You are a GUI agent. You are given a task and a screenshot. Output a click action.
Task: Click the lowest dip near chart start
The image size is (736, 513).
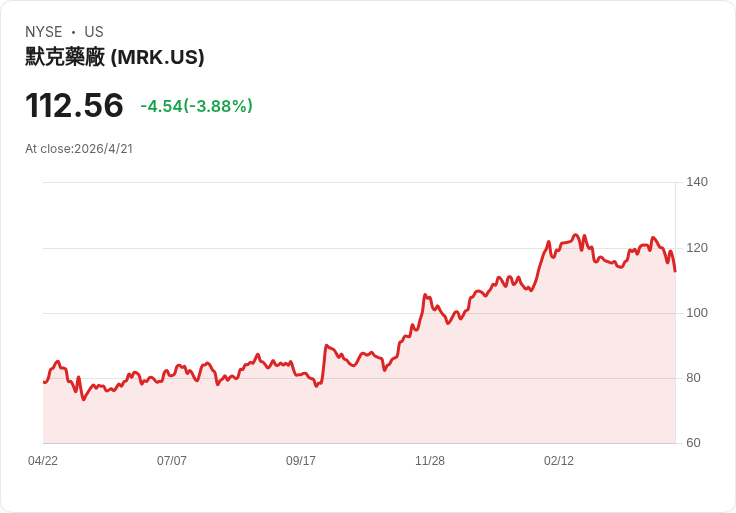[84, 399]
